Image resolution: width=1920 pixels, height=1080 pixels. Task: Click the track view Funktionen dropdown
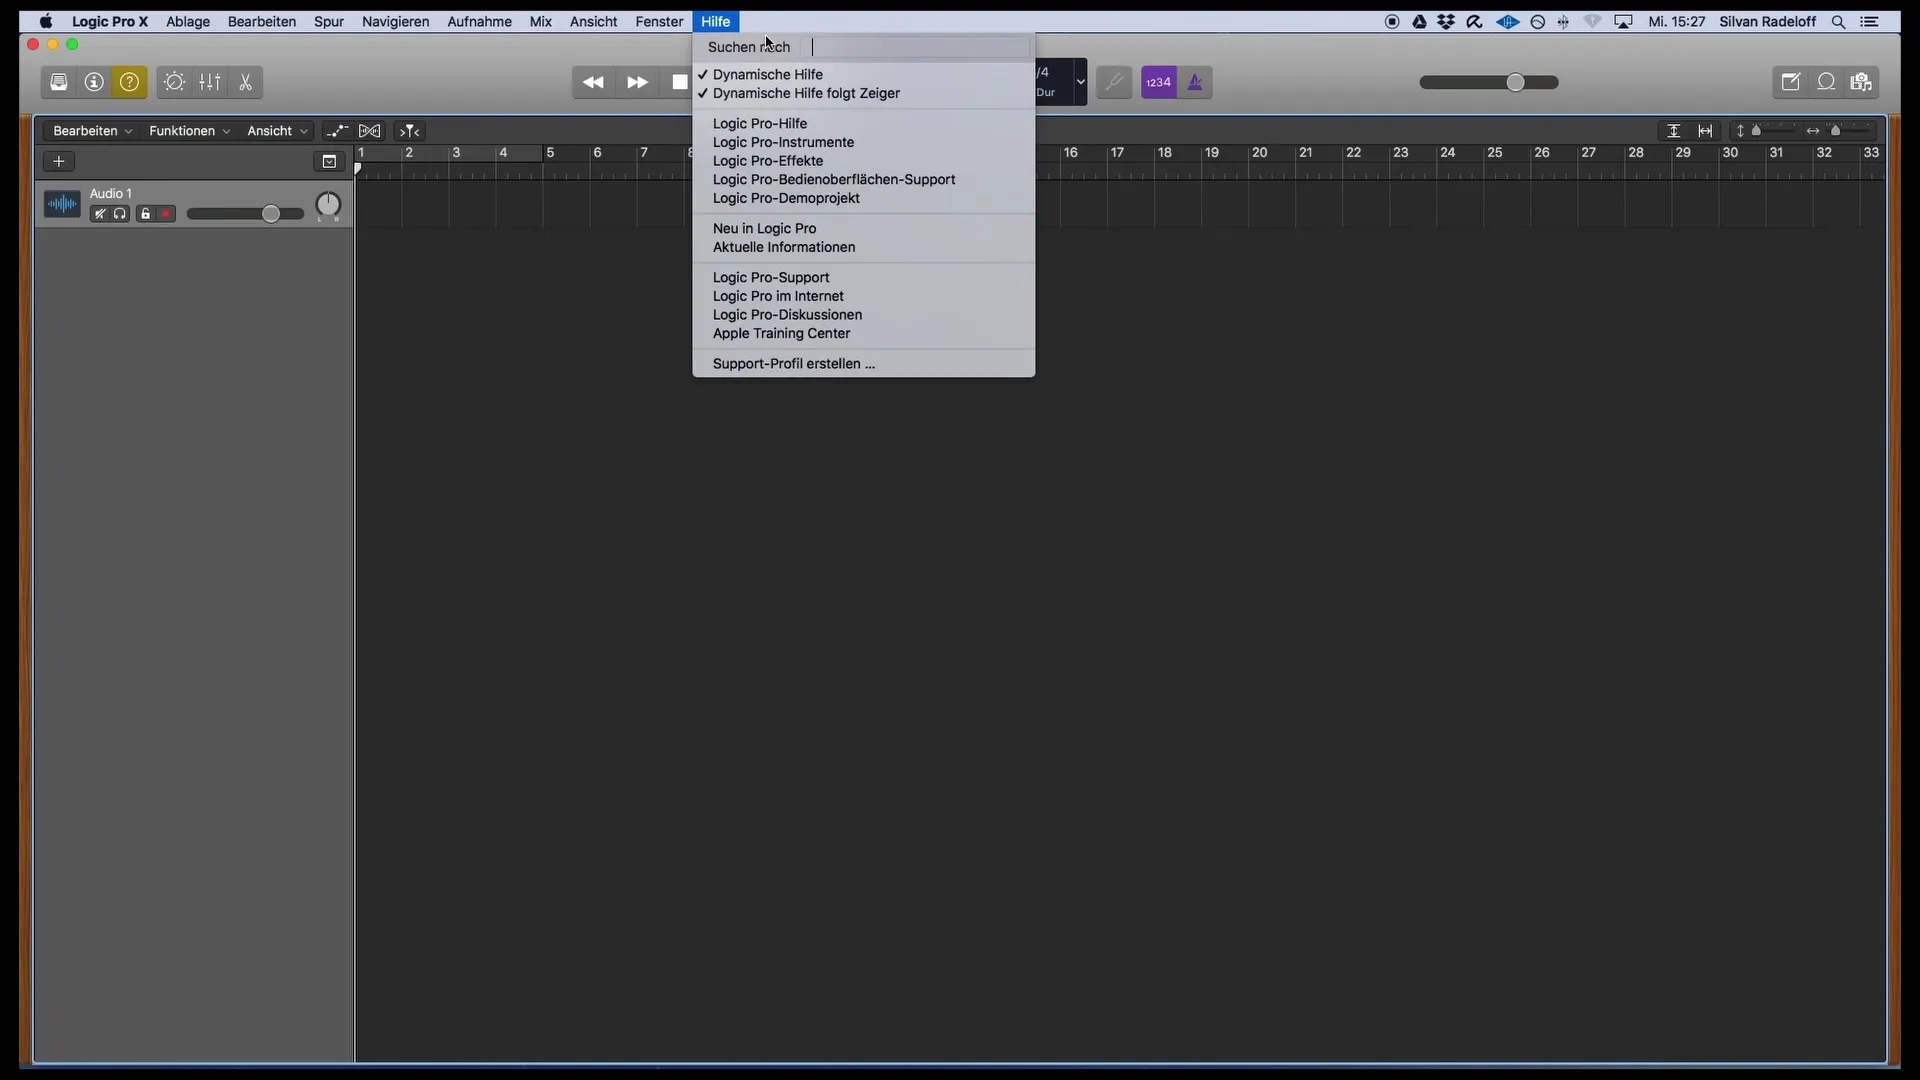(189, 131)
